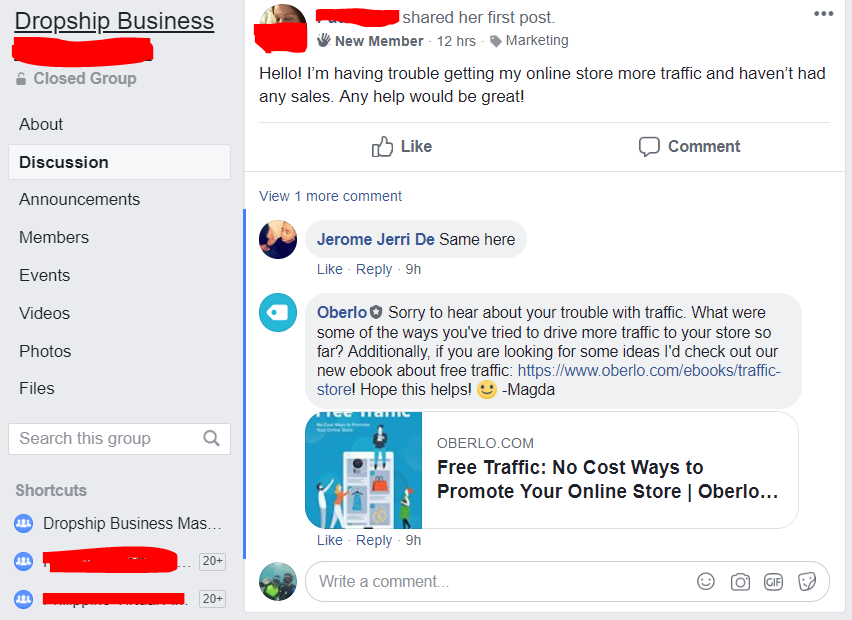Viewport: 852px width, 620px height.
Task: Attach a photo using the camera icon
Action: click(740, 582)
